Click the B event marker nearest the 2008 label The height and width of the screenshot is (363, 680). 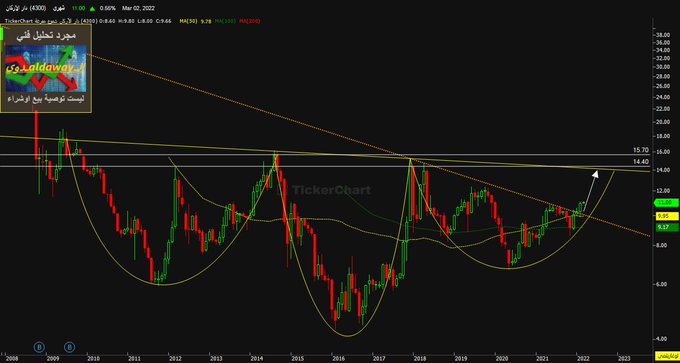(39, 347)
